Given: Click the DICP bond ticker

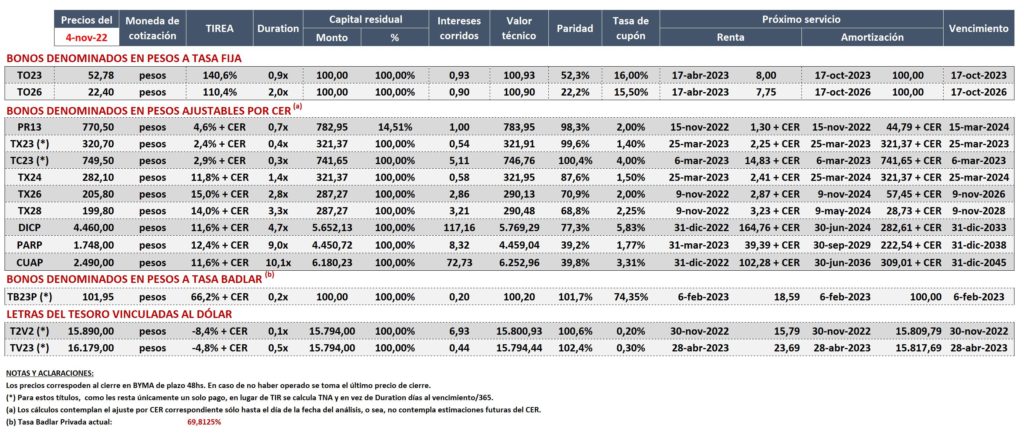Looking at the screenshot, I should (31, 228).
